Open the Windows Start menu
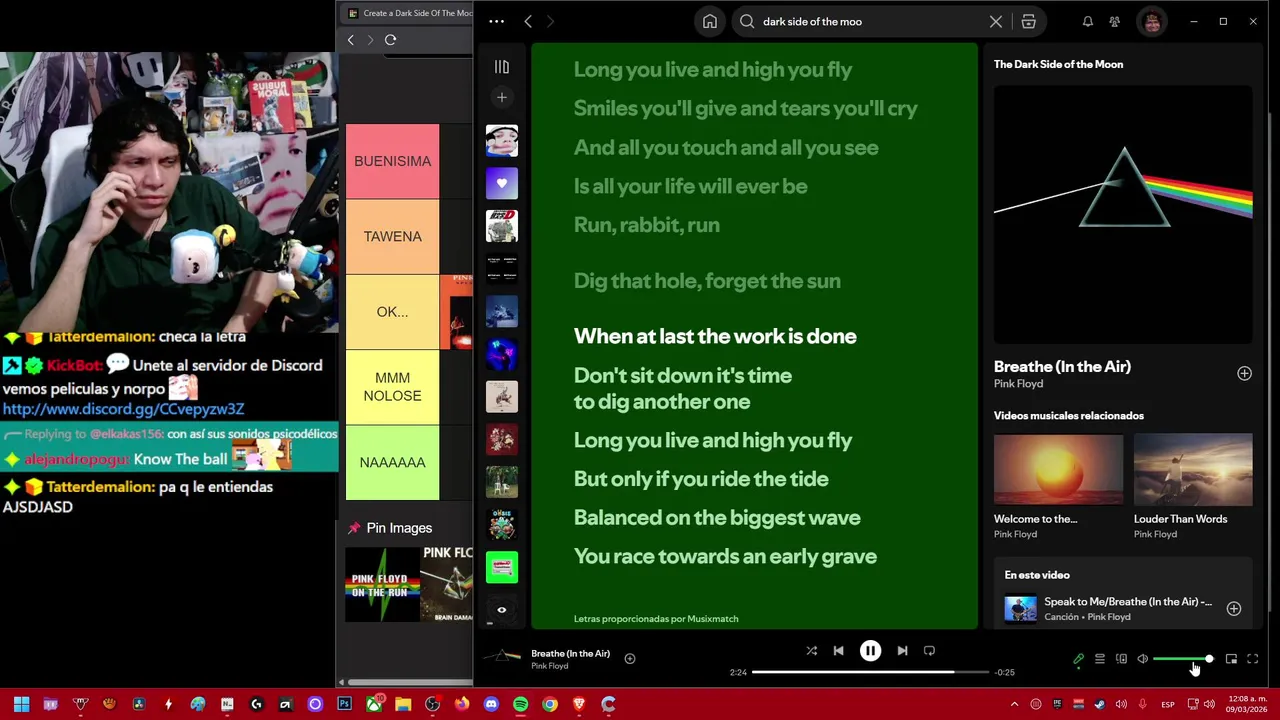 tap(21, 705)
